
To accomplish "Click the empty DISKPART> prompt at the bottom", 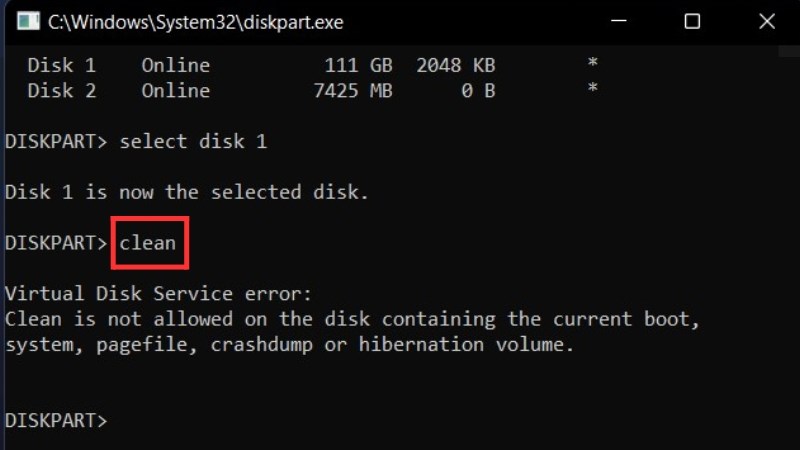I will click(56, 421).
